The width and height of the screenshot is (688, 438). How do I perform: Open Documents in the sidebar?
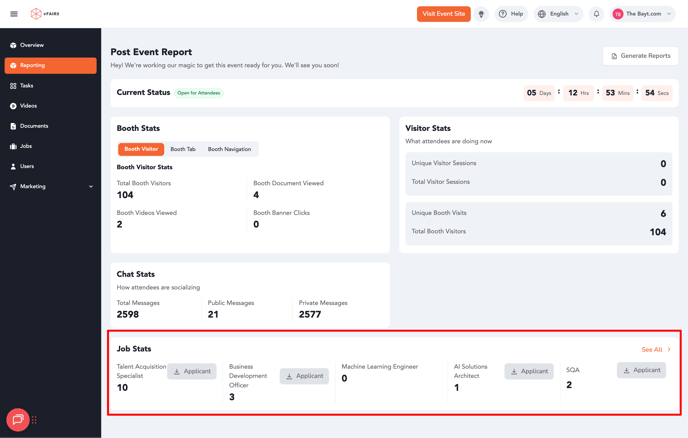(34, 126)
